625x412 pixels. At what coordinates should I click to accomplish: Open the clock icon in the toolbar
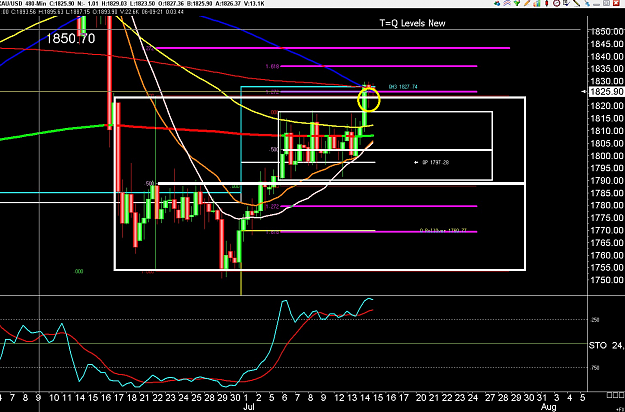(x=556, y=3)
